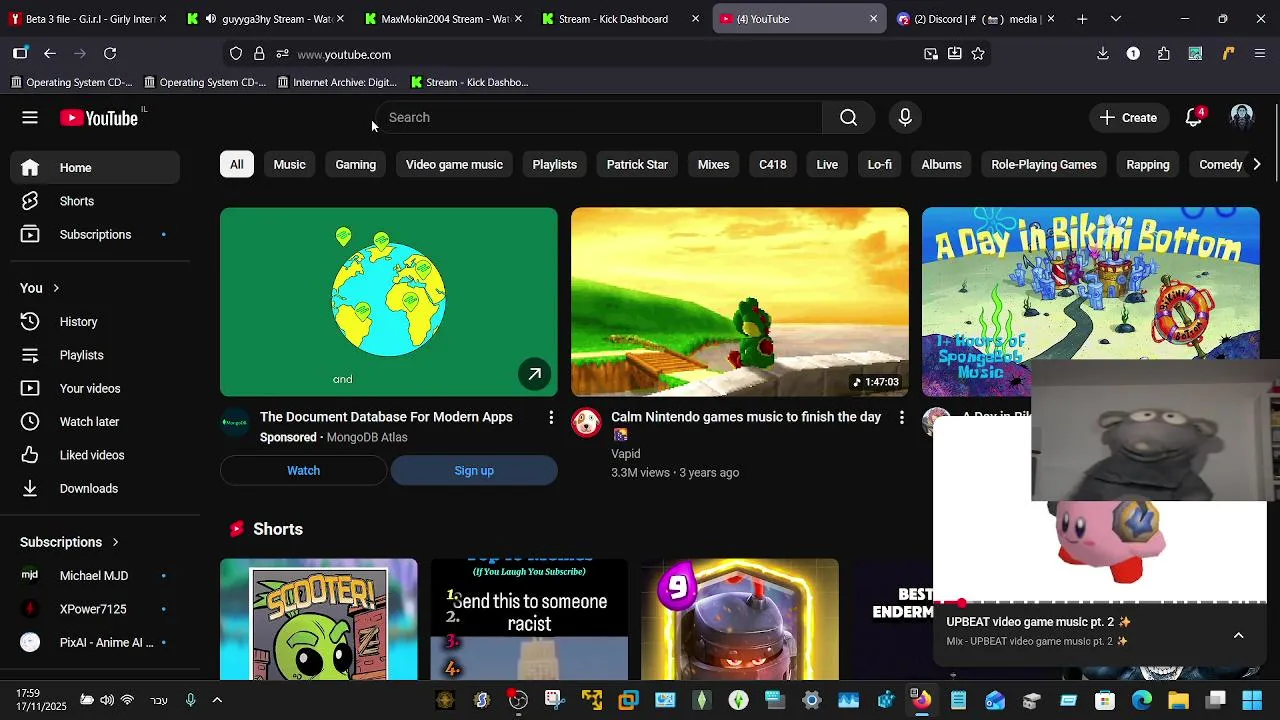Open the notifications bell
1280x720 pixels.
(x=1194, y=118)
